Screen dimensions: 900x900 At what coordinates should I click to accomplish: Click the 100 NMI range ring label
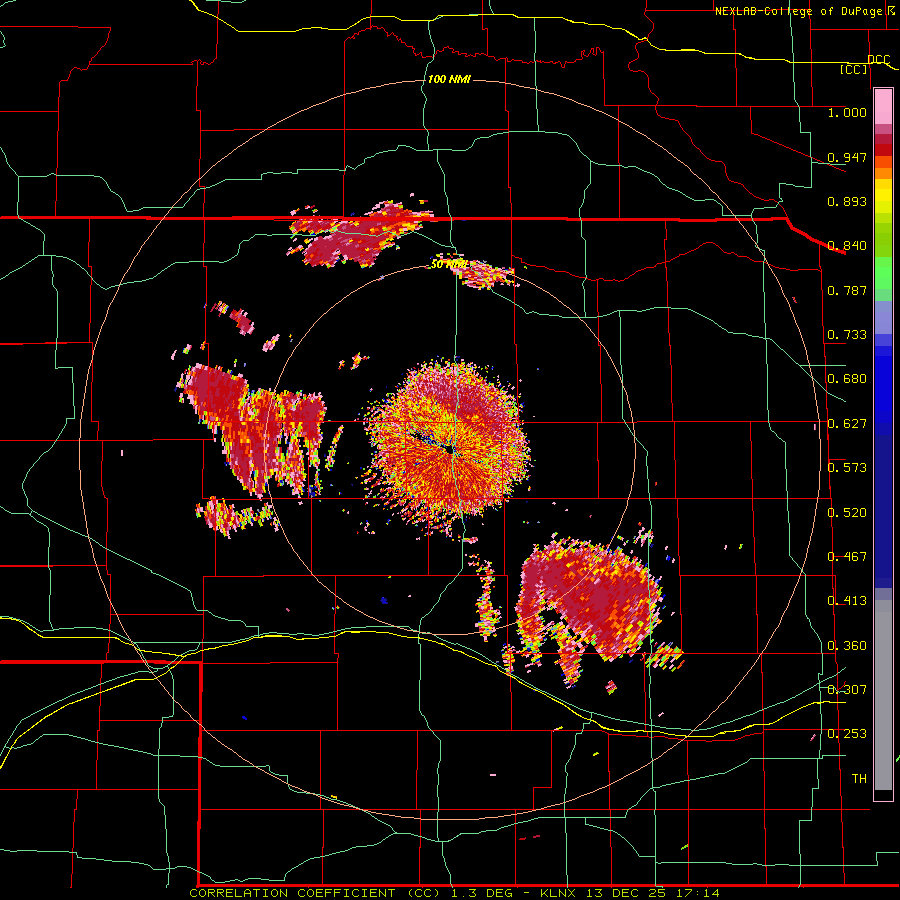pos(449,79)
